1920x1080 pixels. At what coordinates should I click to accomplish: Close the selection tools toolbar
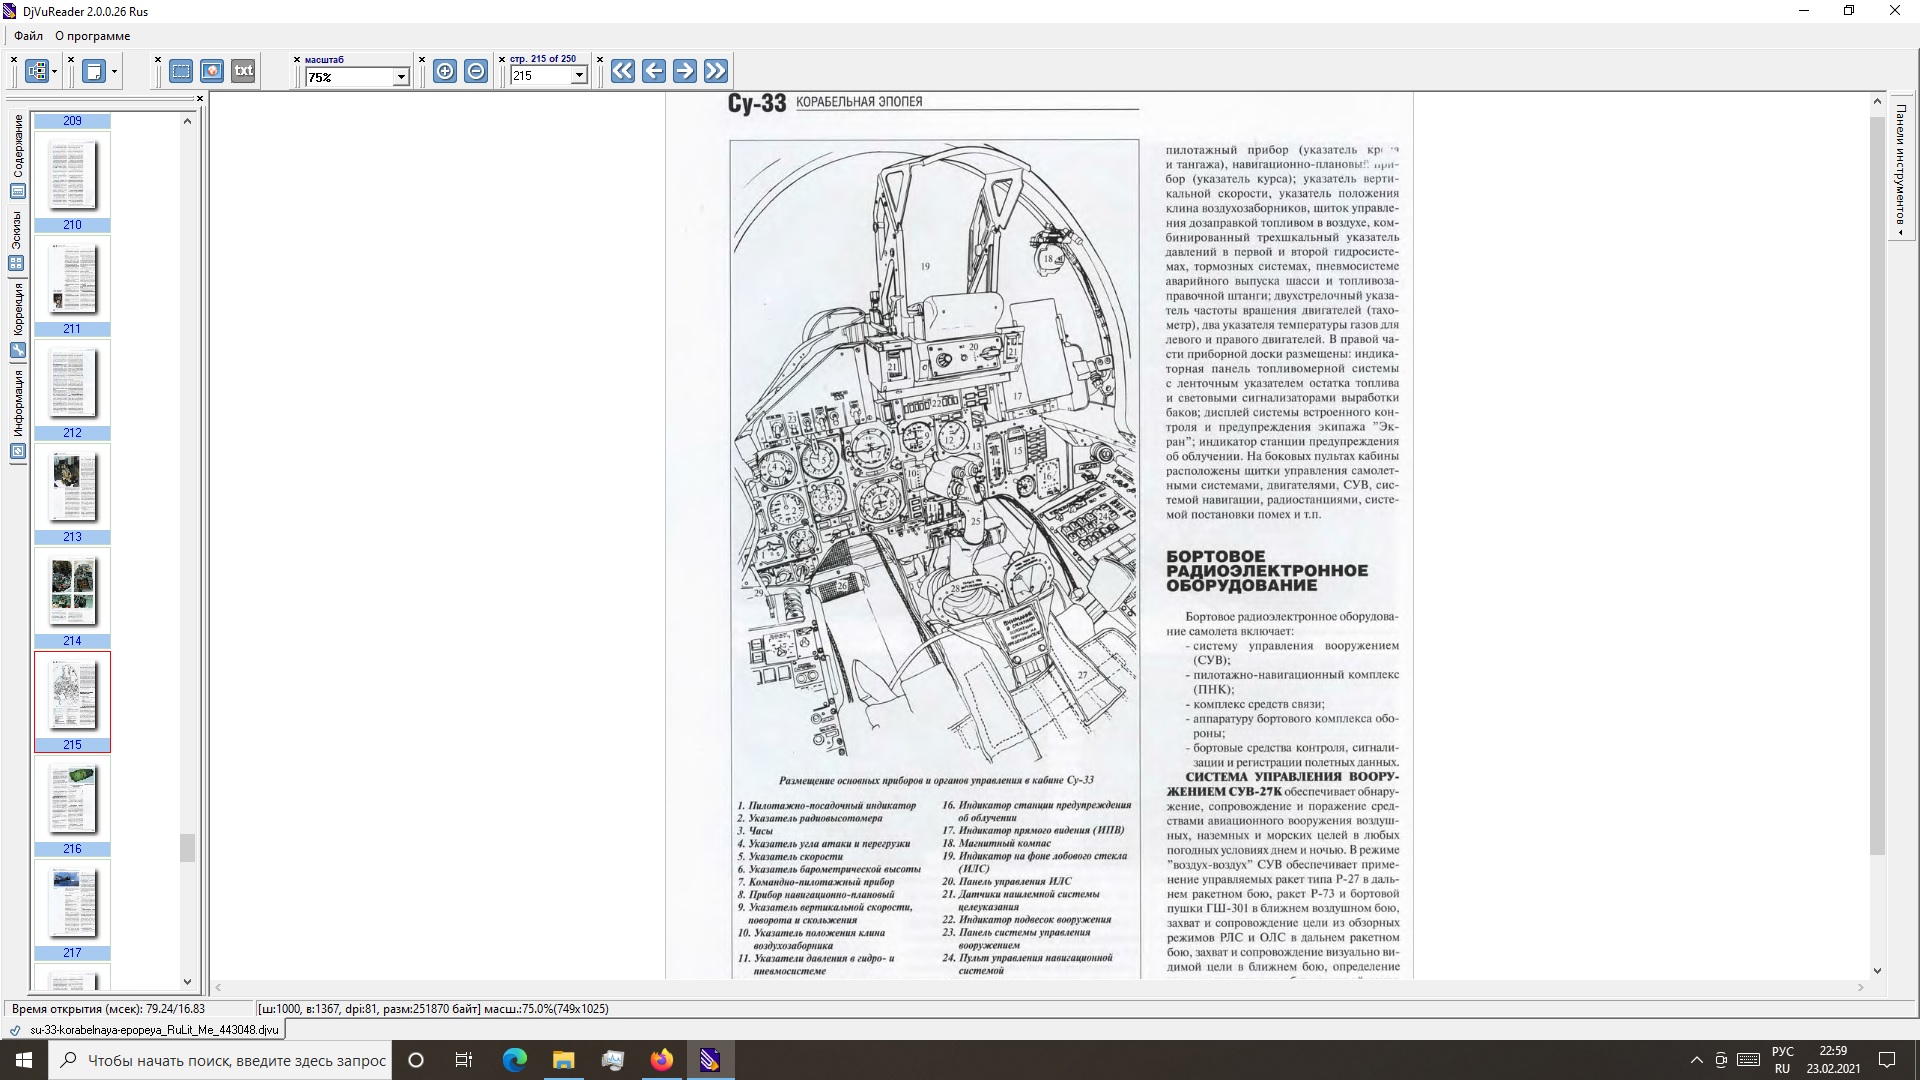click(158, 60)
